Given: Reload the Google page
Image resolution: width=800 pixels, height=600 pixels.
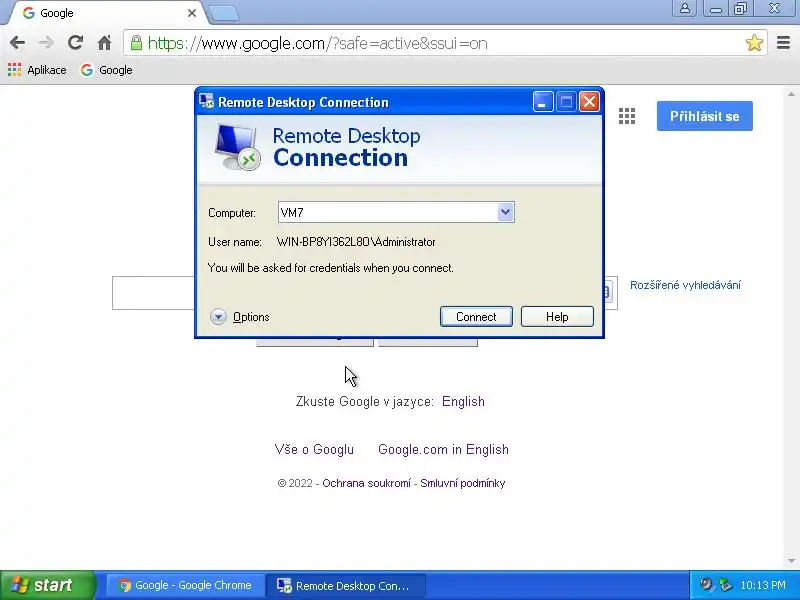Looking at the screenshot, I should 76,42.
